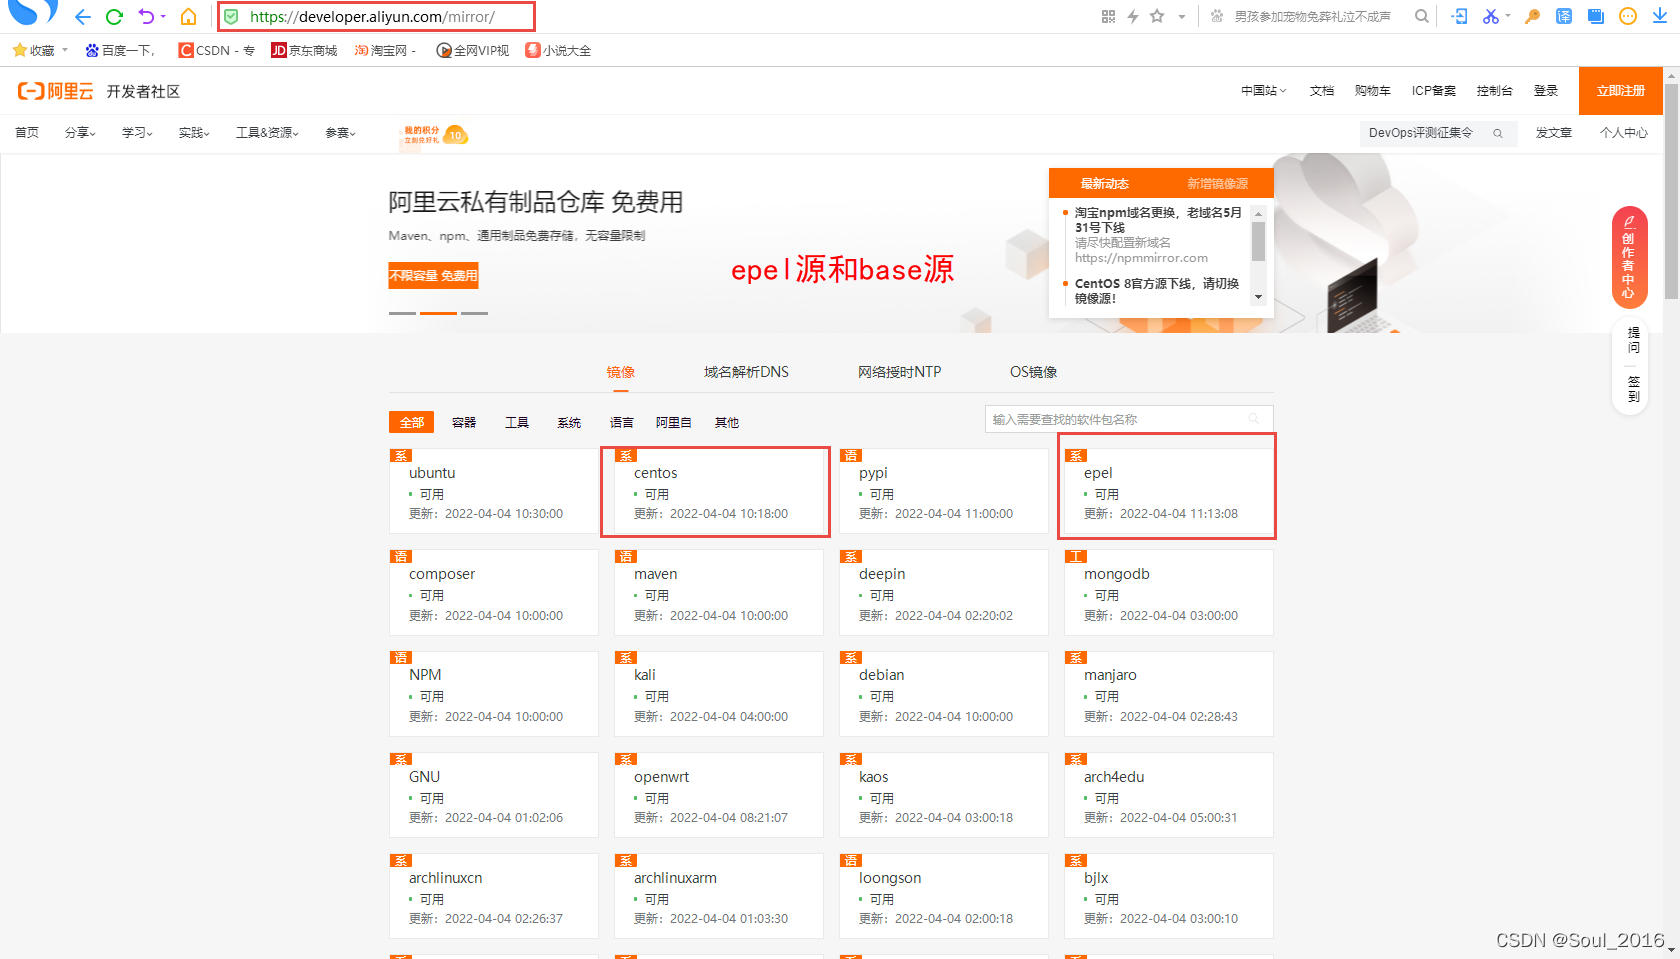This screenshot has width=1680, height=959.
Task: Click the news panel scrollbar down arrow
Action: point(1258,298)
